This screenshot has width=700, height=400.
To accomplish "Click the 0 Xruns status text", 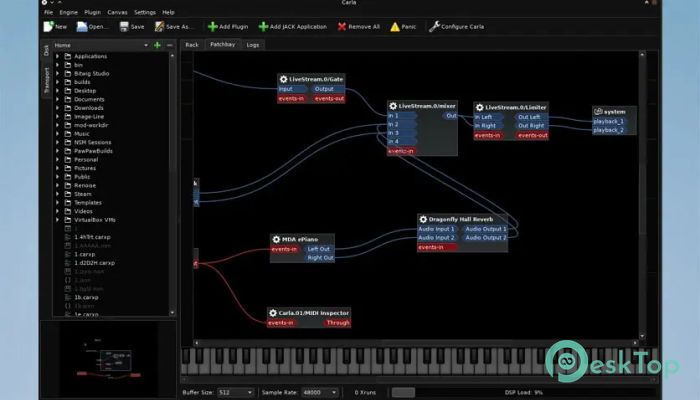I will [x=365, y=392].
